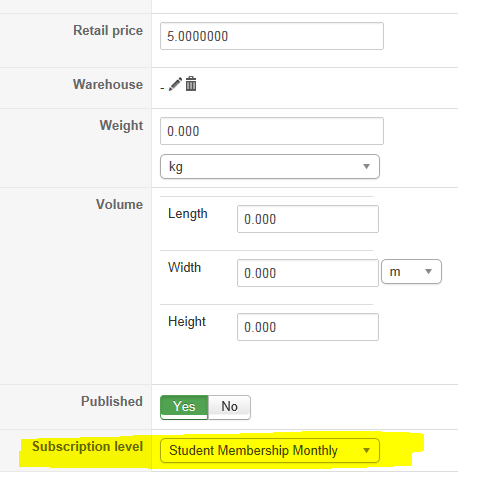Image resolution: width=482 pixels, height=478 pixels.
Task: Focus the Length input field
Action: pos(308,219)
